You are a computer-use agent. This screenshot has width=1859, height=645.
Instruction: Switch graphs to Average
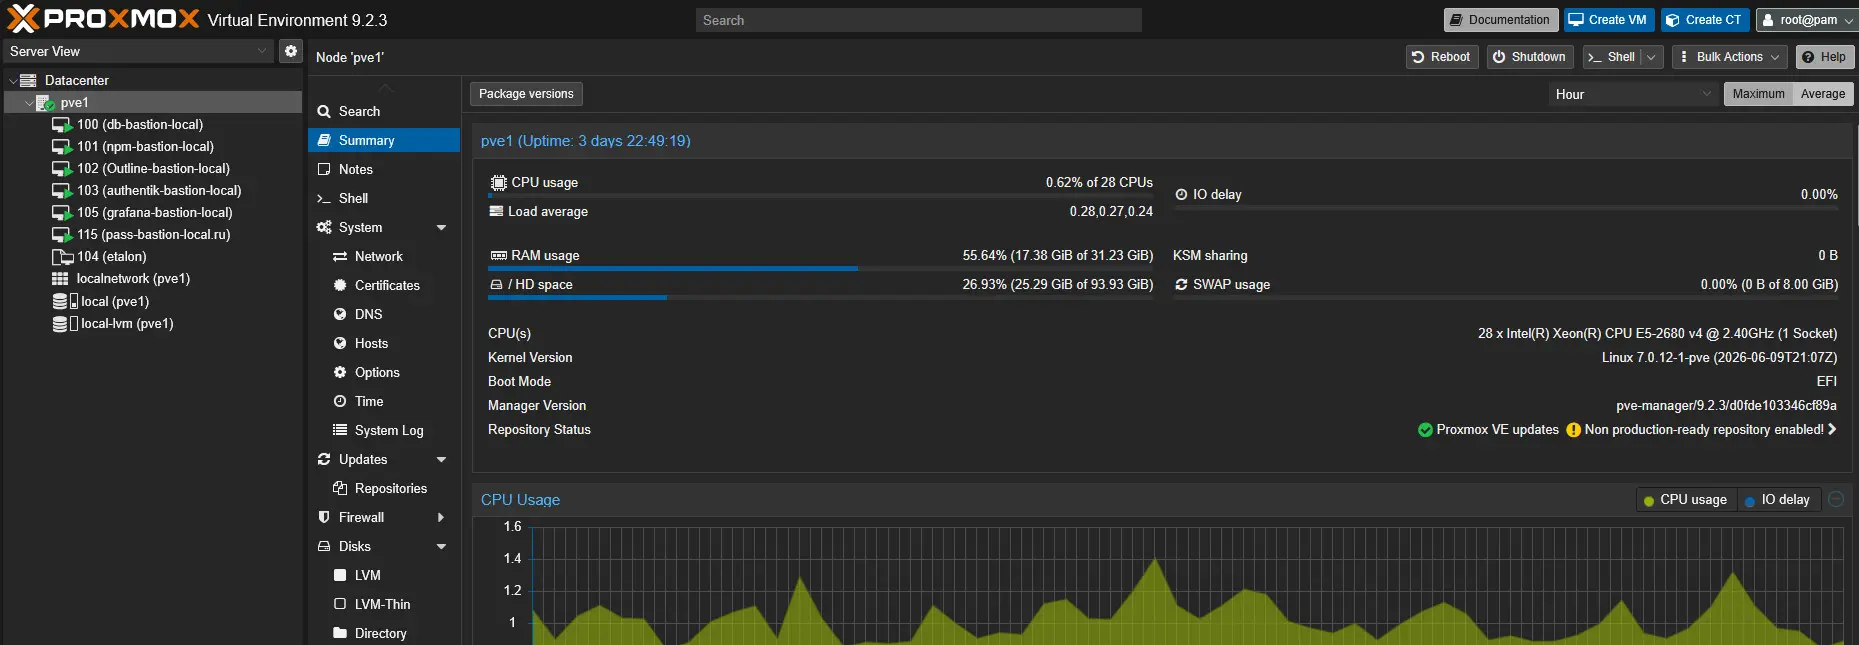tap(1823, 94)
